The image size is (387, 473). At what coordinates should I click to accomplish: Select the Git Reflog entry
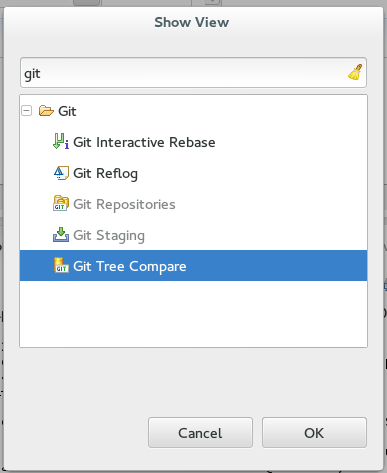click(x=105, y=173)
